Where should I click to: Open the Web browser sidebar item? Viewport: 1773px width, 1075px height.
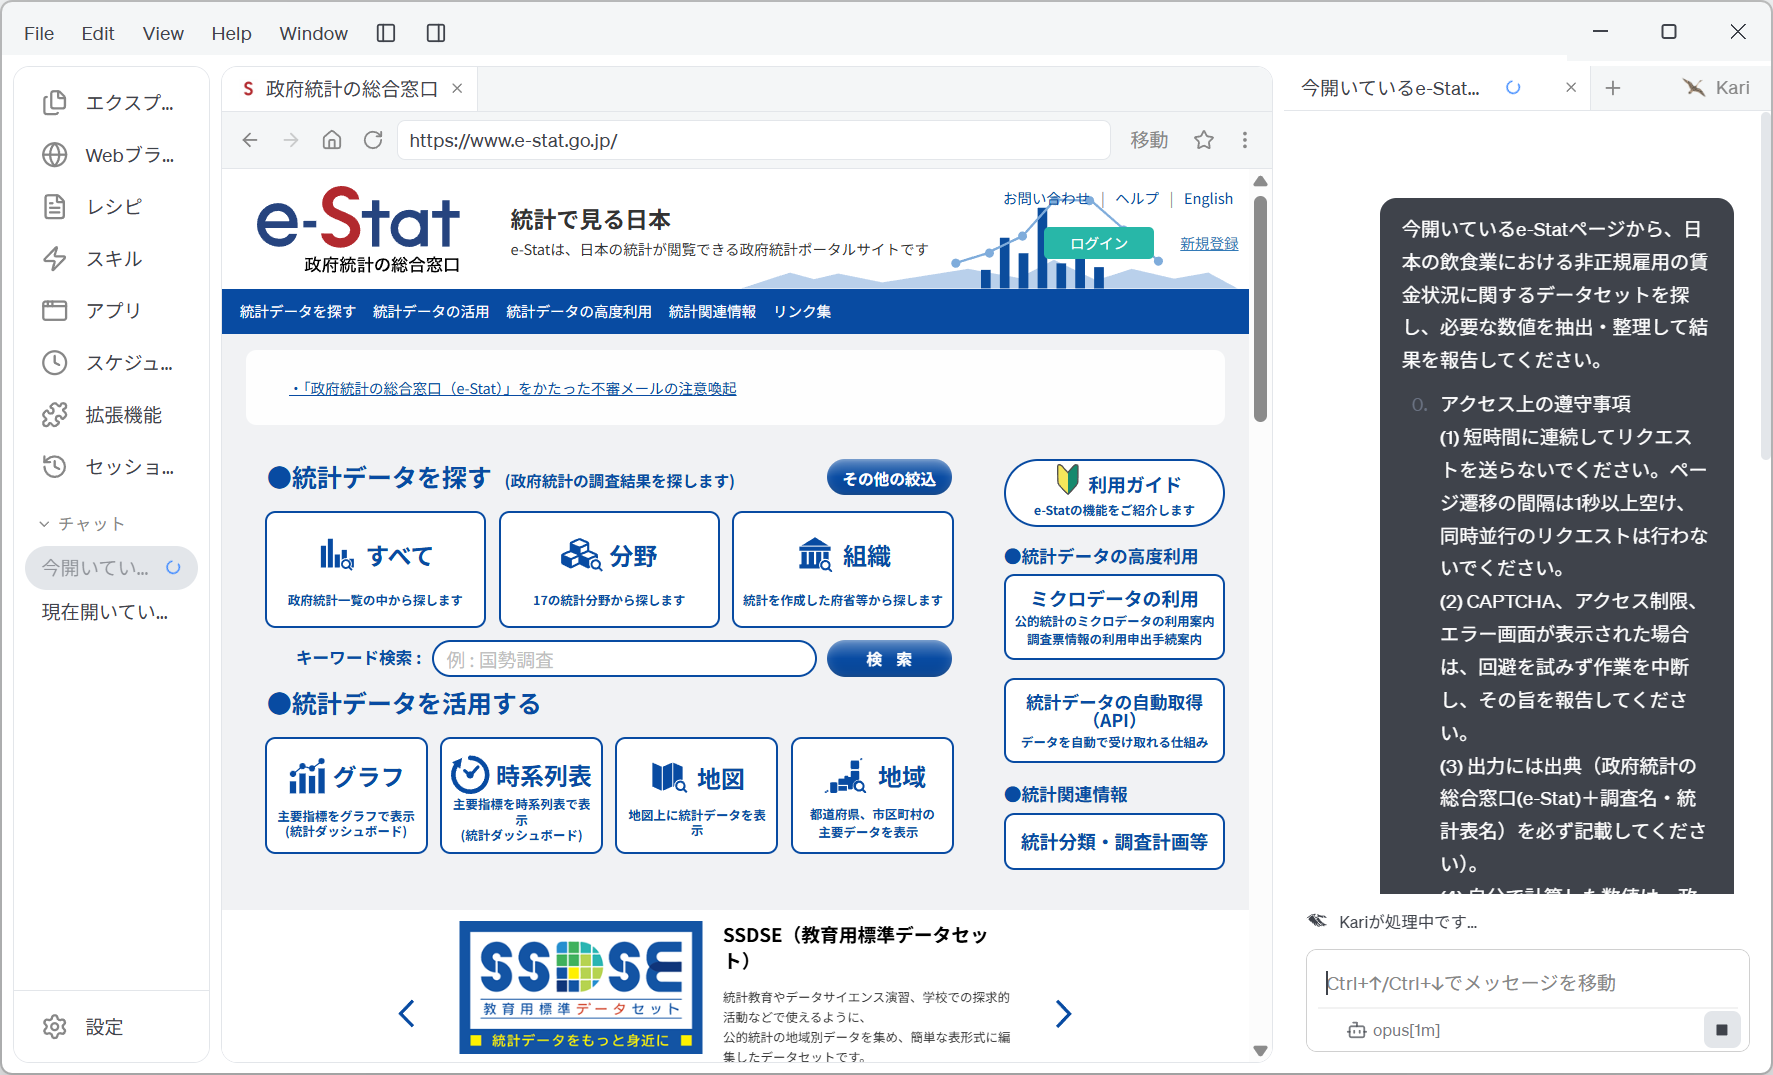click(x=110, y=155)
